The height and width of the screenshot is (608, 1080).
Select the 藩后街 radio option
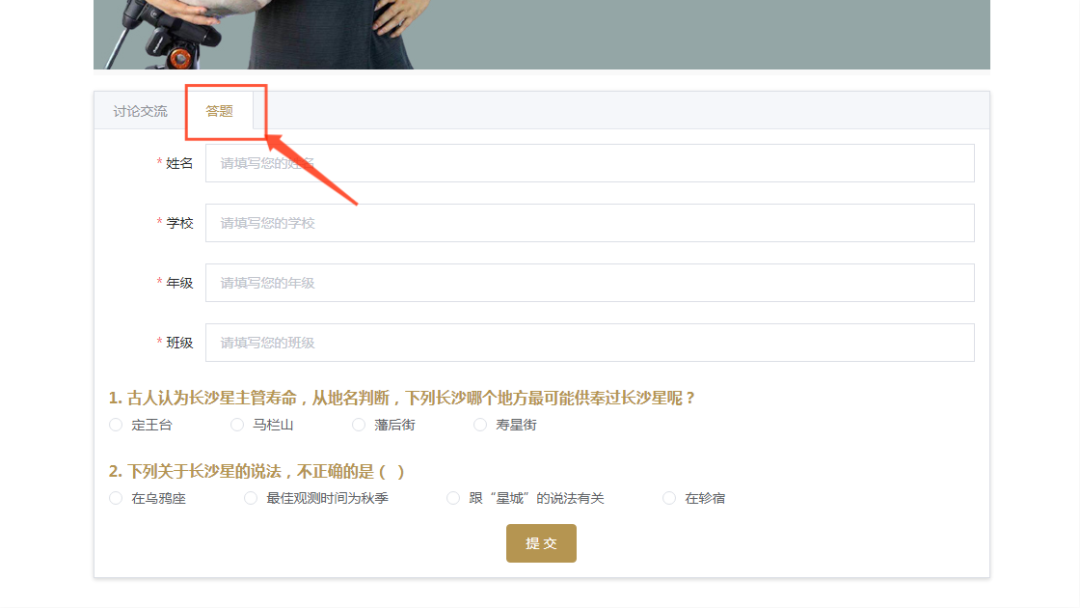pyautogui.click(x=358, y=425)
